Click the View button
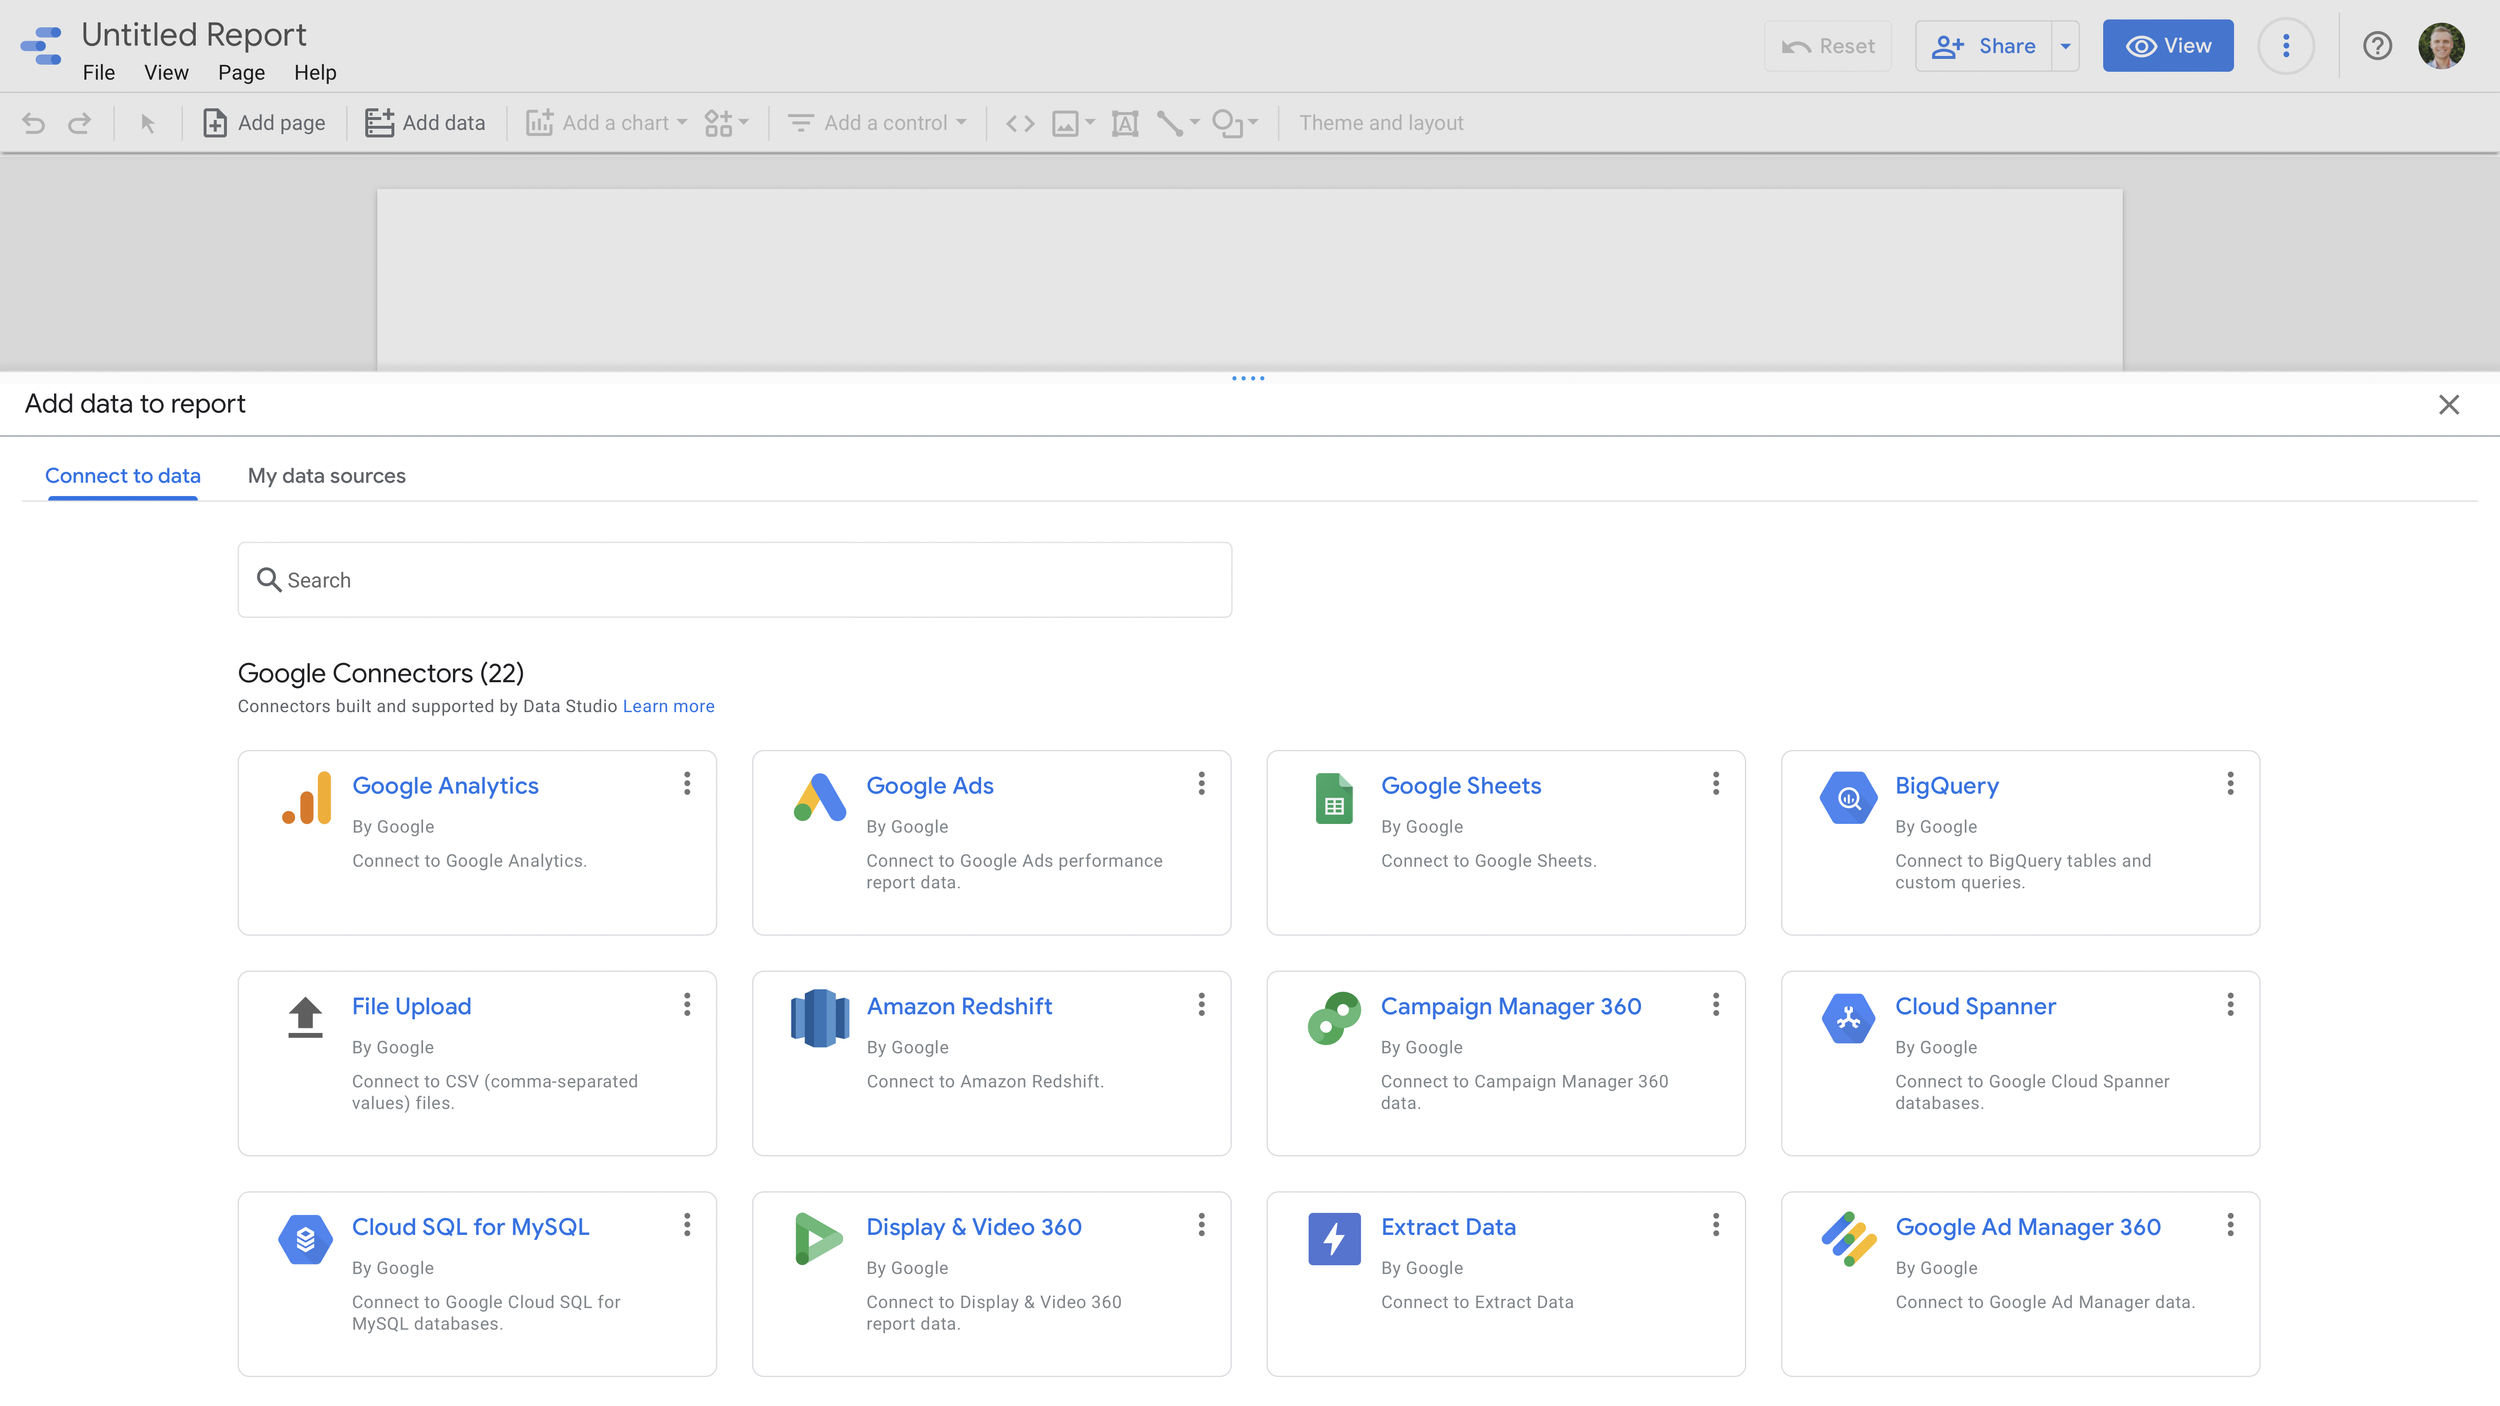The image size is (2500, 1406). point(2169,46)
